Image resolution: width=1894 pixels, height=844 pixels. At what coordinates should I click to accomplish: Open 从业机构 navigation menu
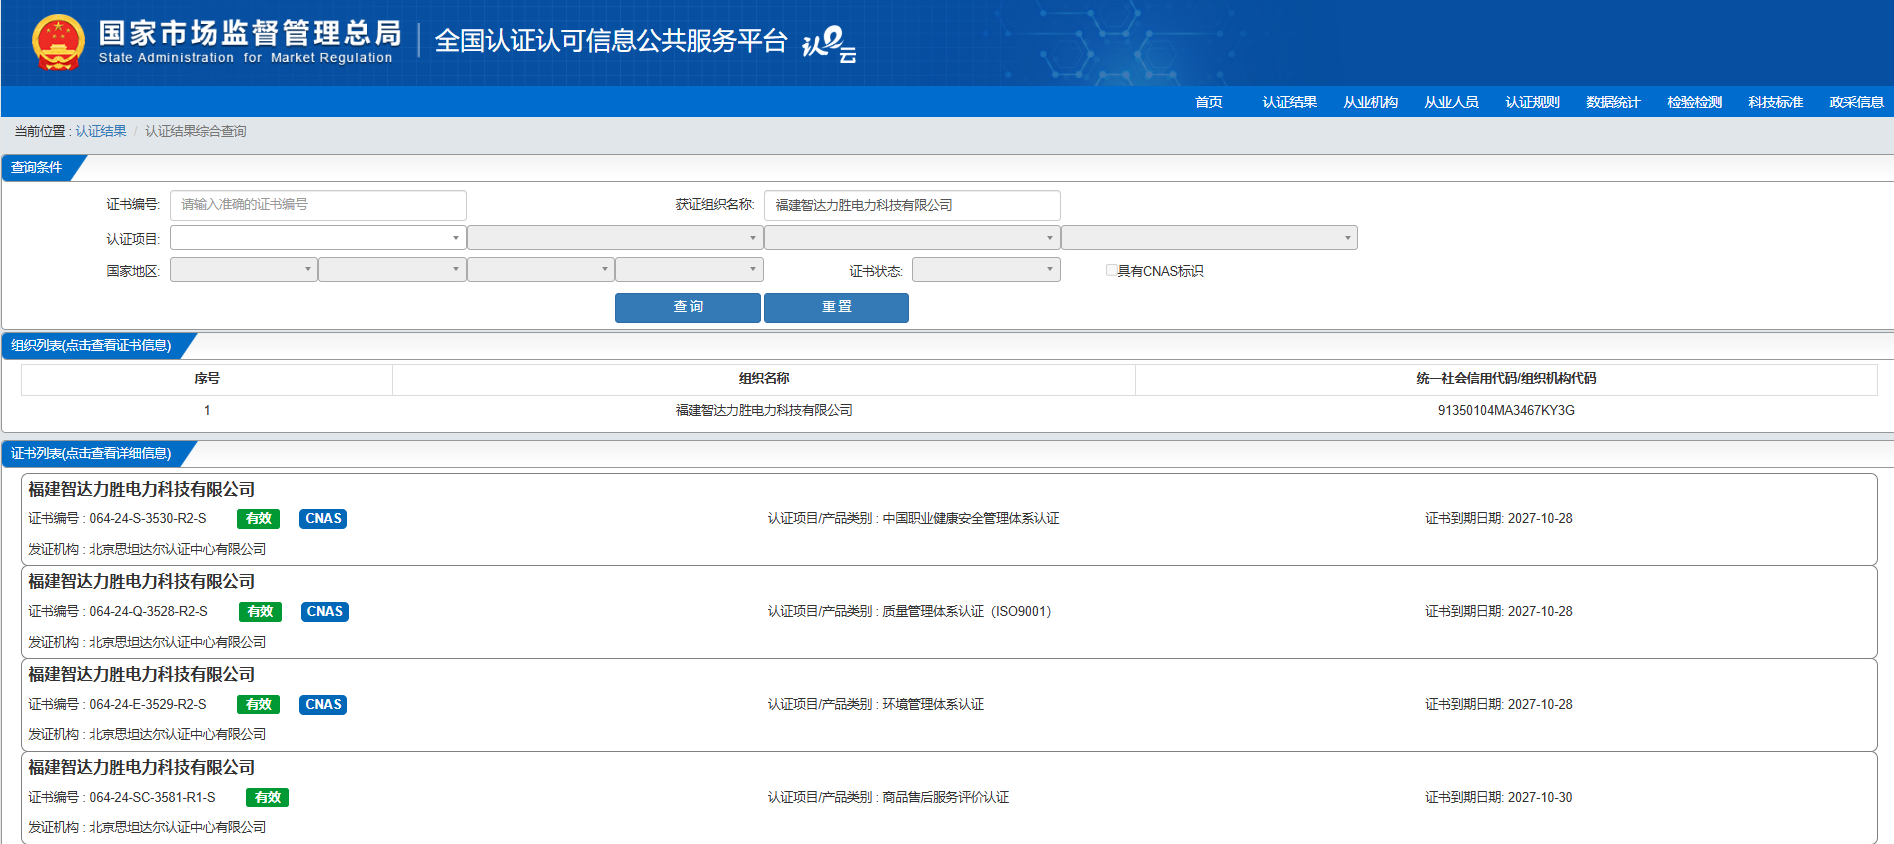(x=1370, y=102)
